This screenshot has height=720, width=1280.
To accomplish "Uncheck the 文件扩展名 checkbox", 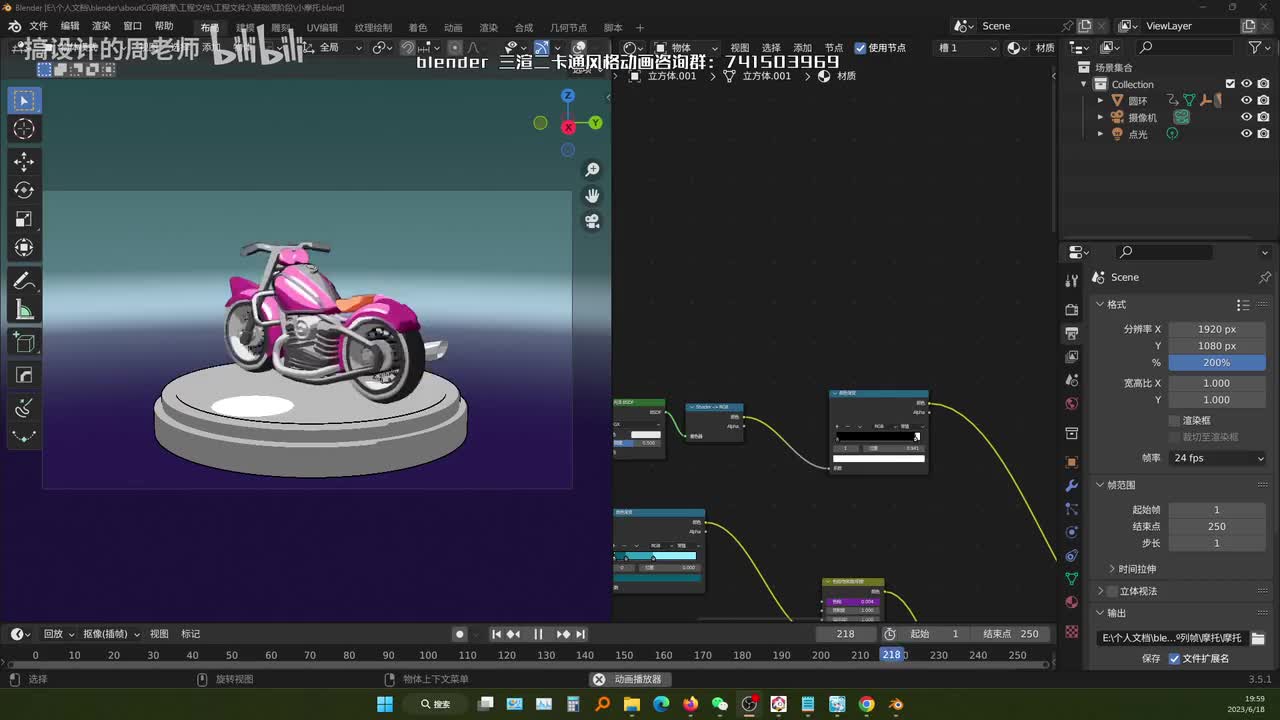I will [x=1174, y=659].
